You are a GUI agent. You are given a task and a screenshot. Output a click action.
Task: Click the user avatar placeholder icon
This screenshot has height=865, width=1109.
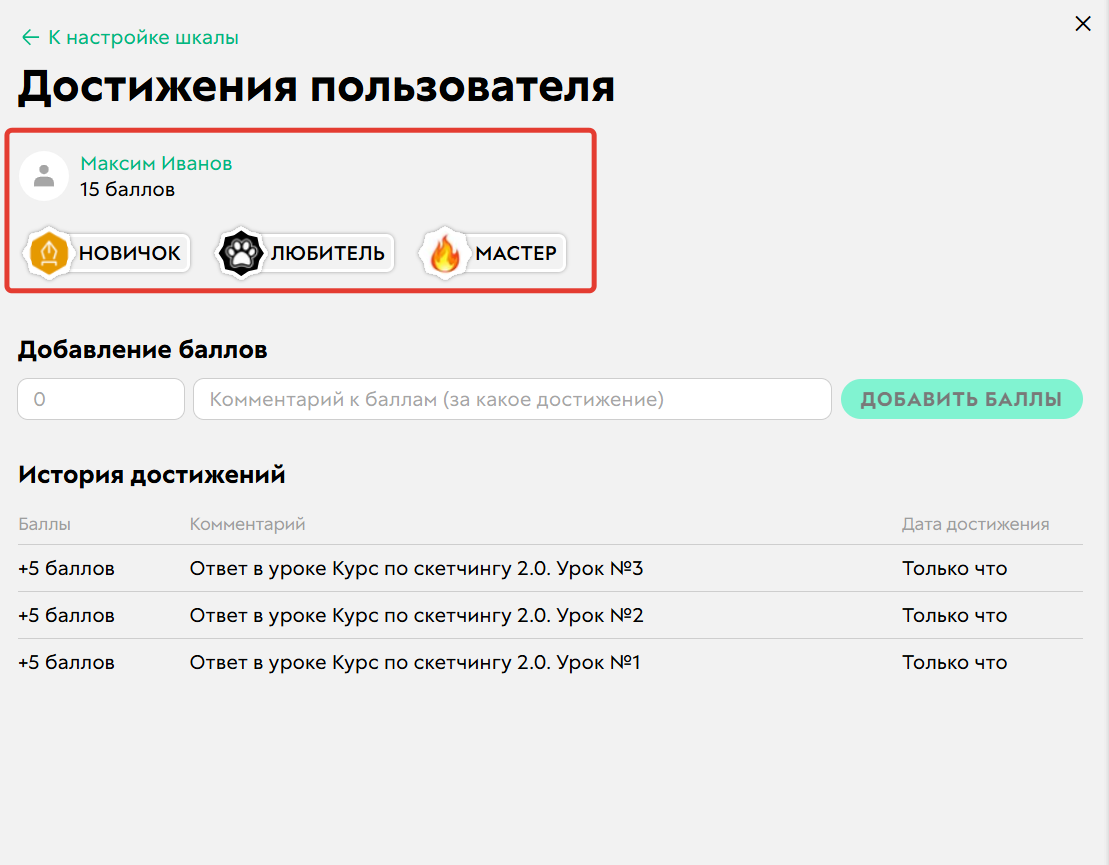pos(44,176)
